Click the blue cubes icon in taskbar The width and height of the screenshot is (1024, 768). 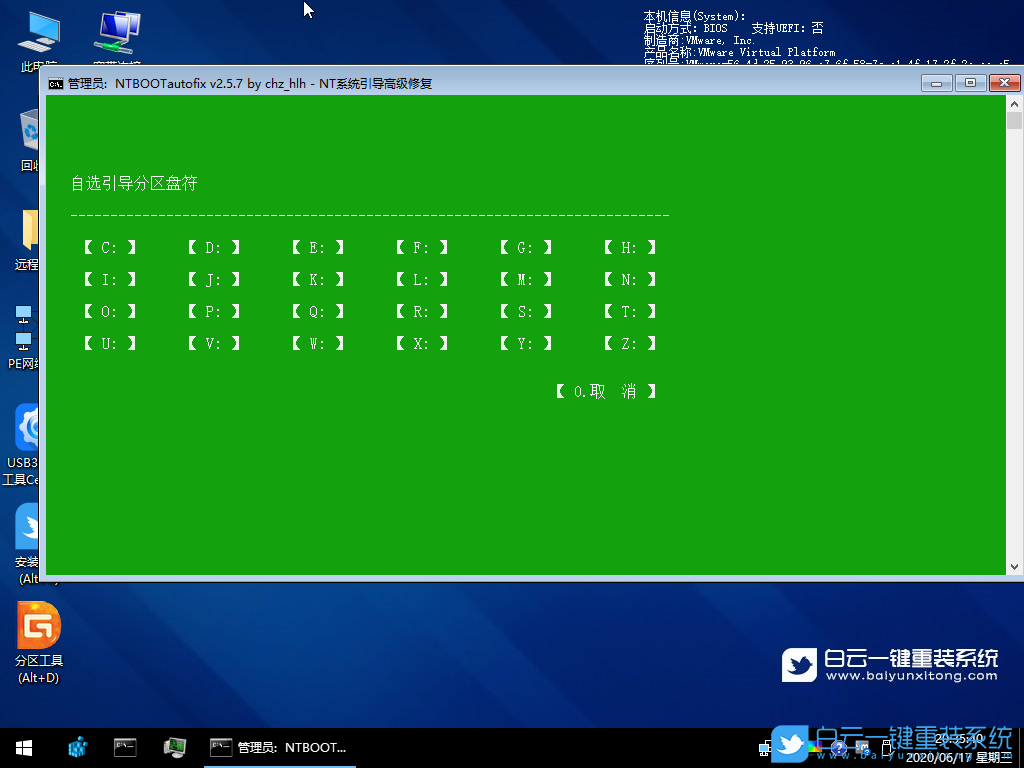tap(77, 747)
